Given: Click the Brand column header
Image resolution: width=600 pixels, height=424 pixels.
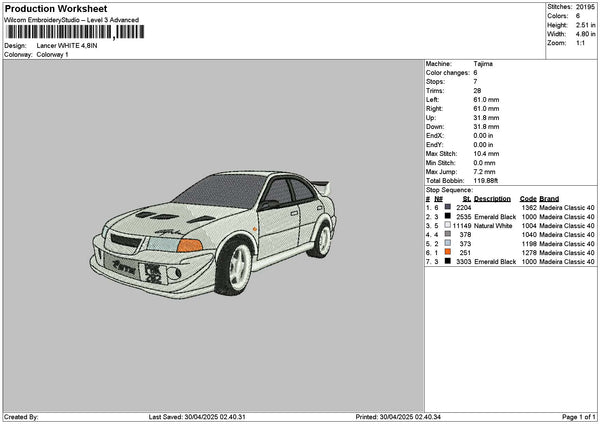Looking at the screenshot, I should pyautogui.click(x=550, y=198).
